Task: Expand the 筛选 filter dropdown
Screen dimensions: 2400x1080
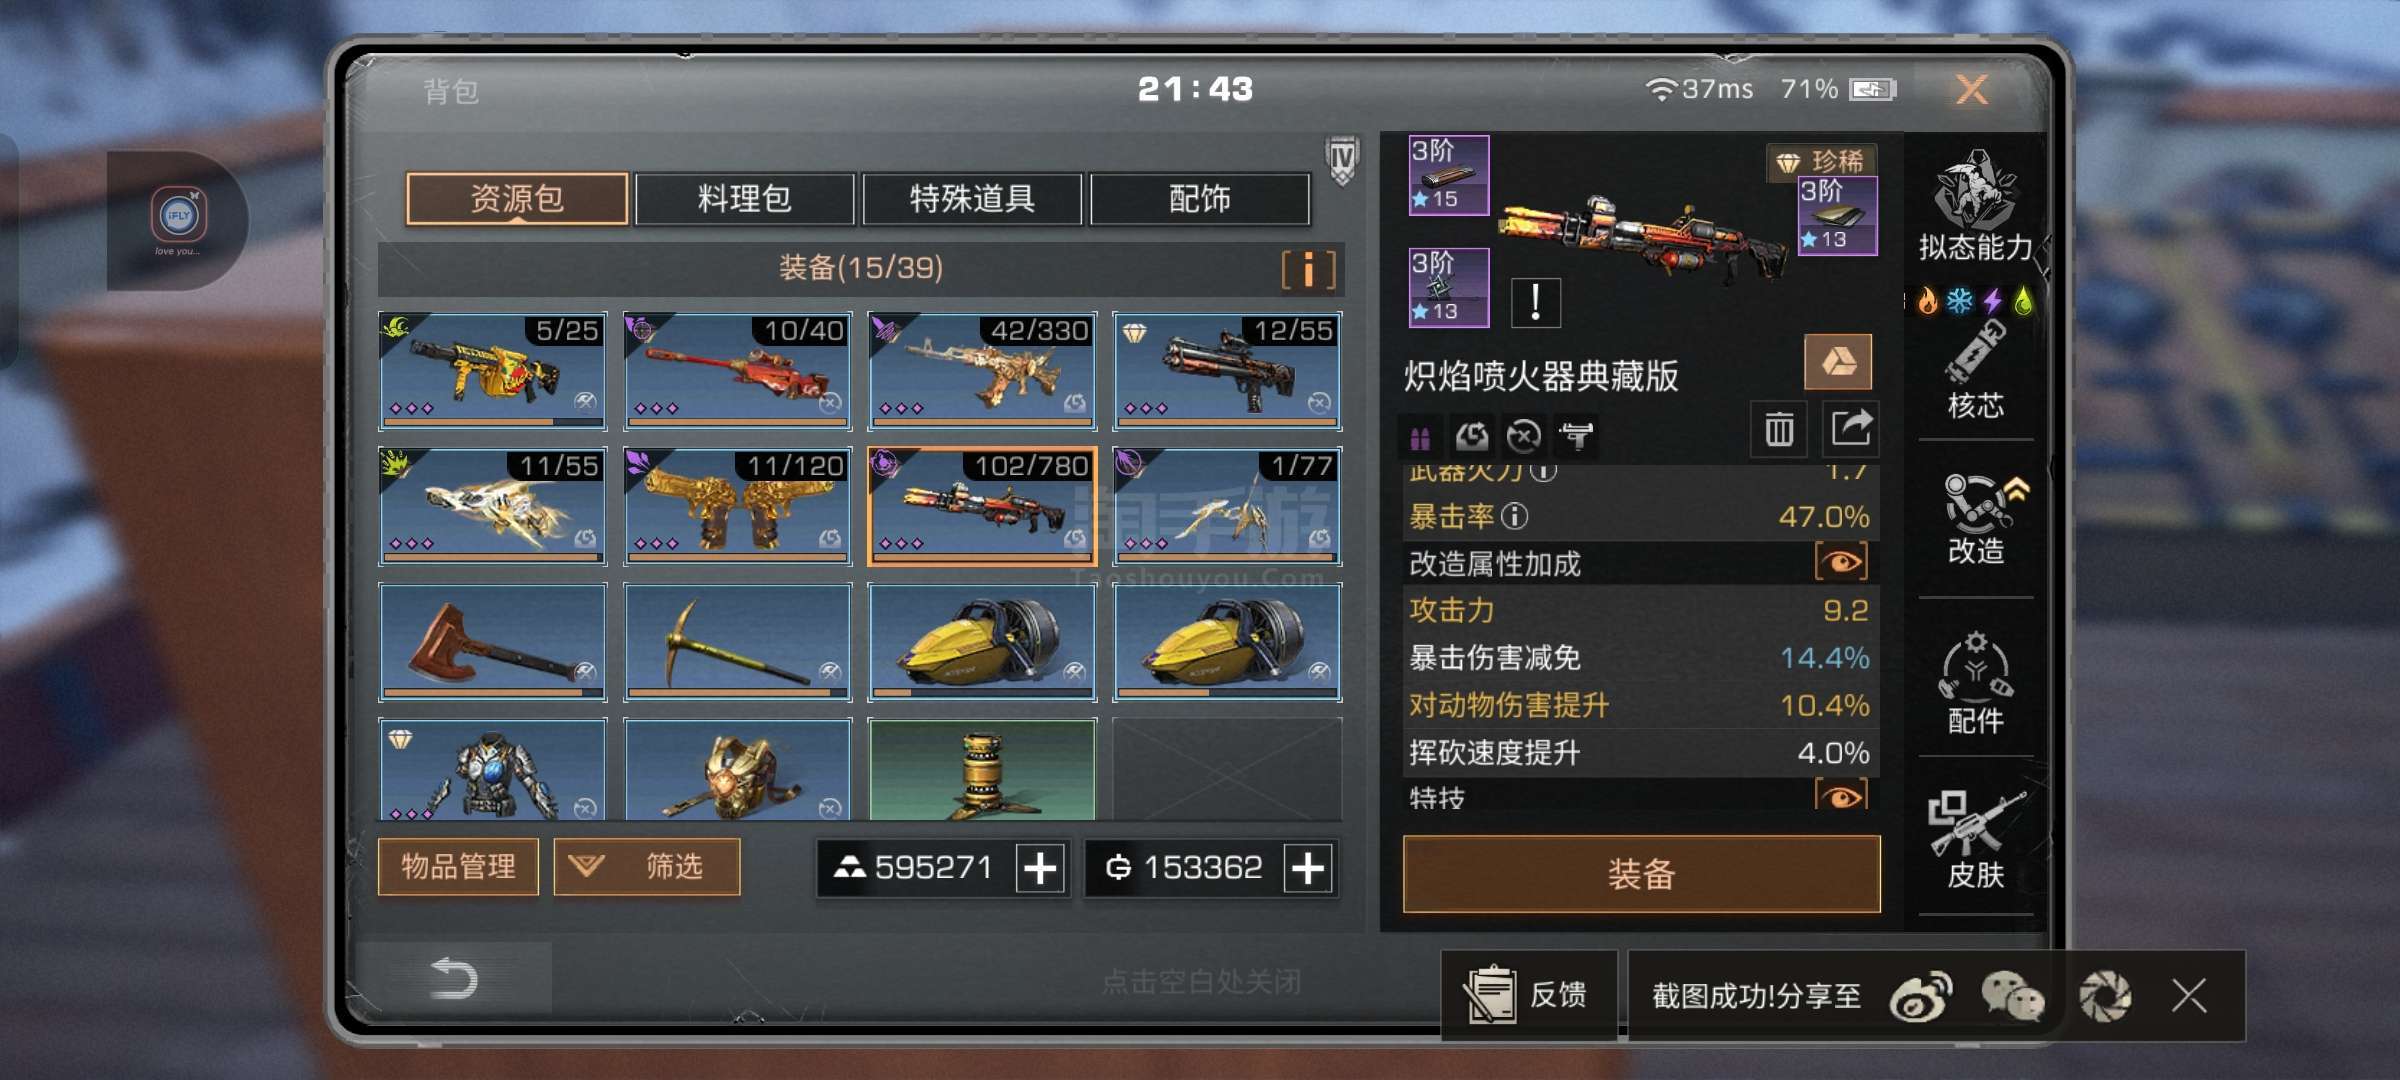Action: [647, 866]
